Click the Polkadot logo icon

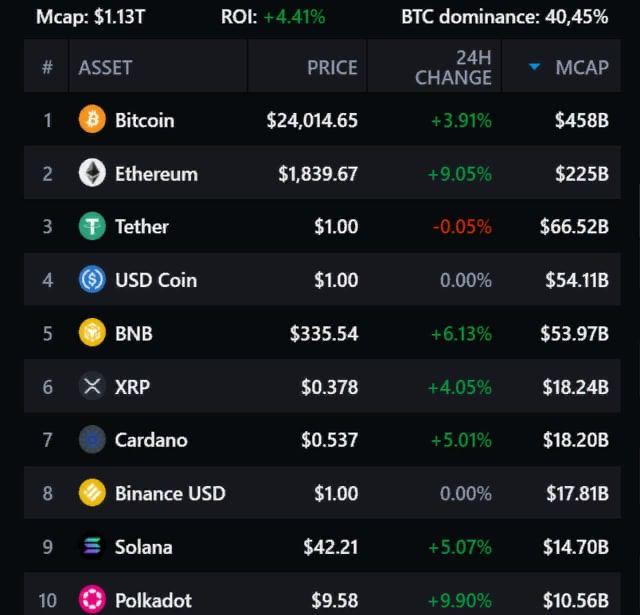(92, 600)
